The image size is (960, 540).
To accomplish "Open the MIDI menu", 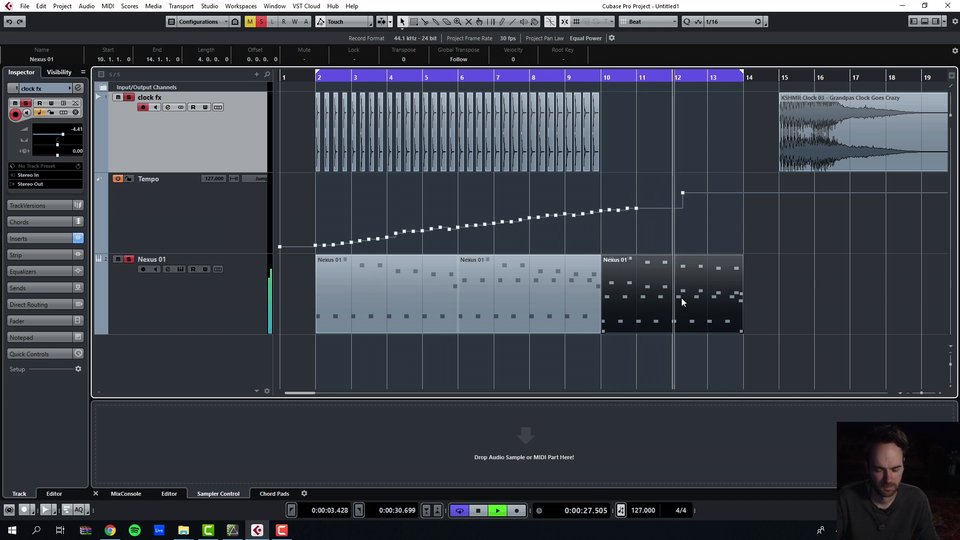I will coord(108,6).
